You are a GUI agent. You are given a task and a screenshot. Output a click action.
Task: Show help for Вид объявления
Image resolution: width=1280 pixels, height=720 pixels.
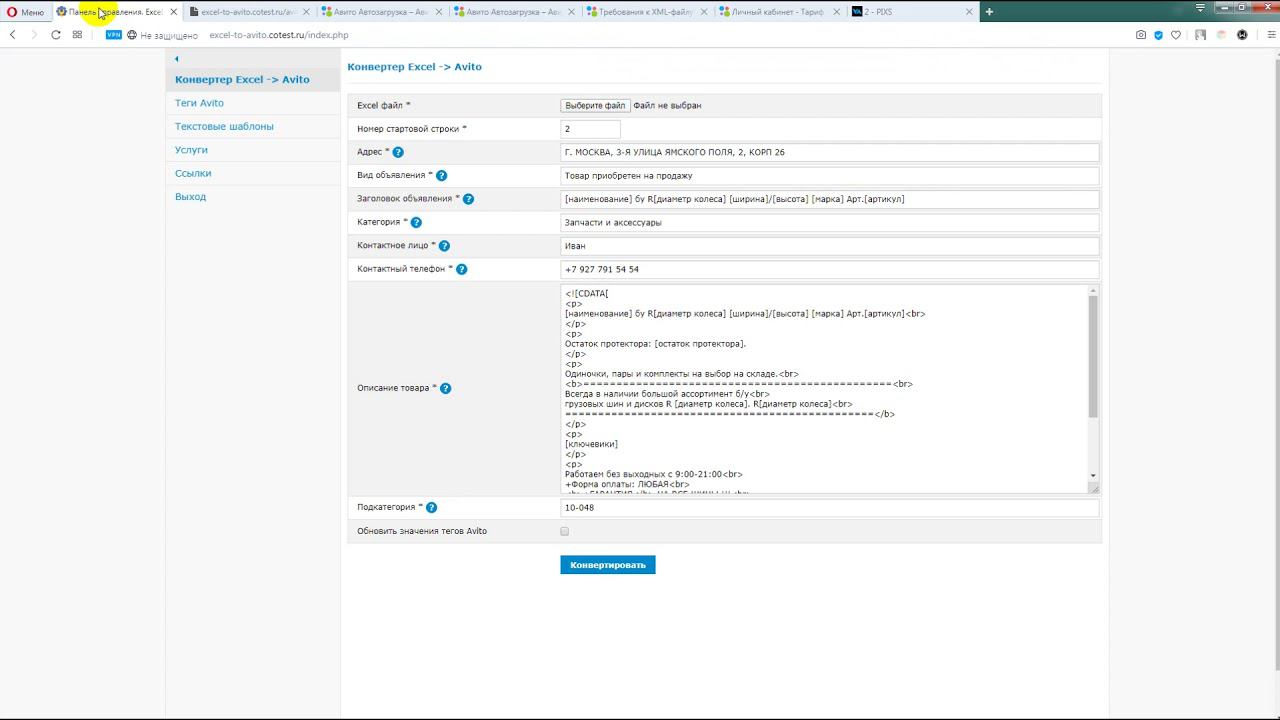tap(441, 176)
